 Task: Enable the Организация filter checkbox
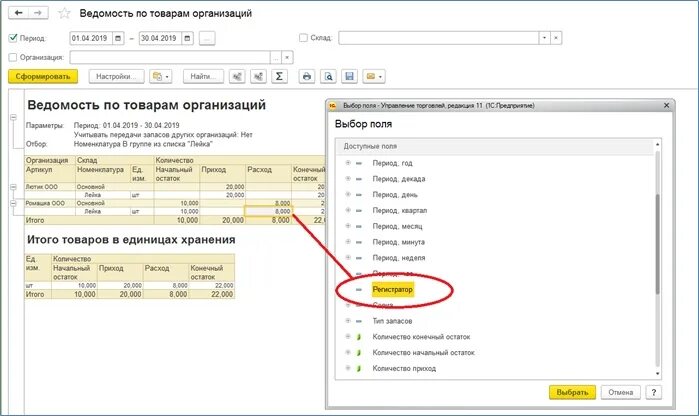[13, 57]
